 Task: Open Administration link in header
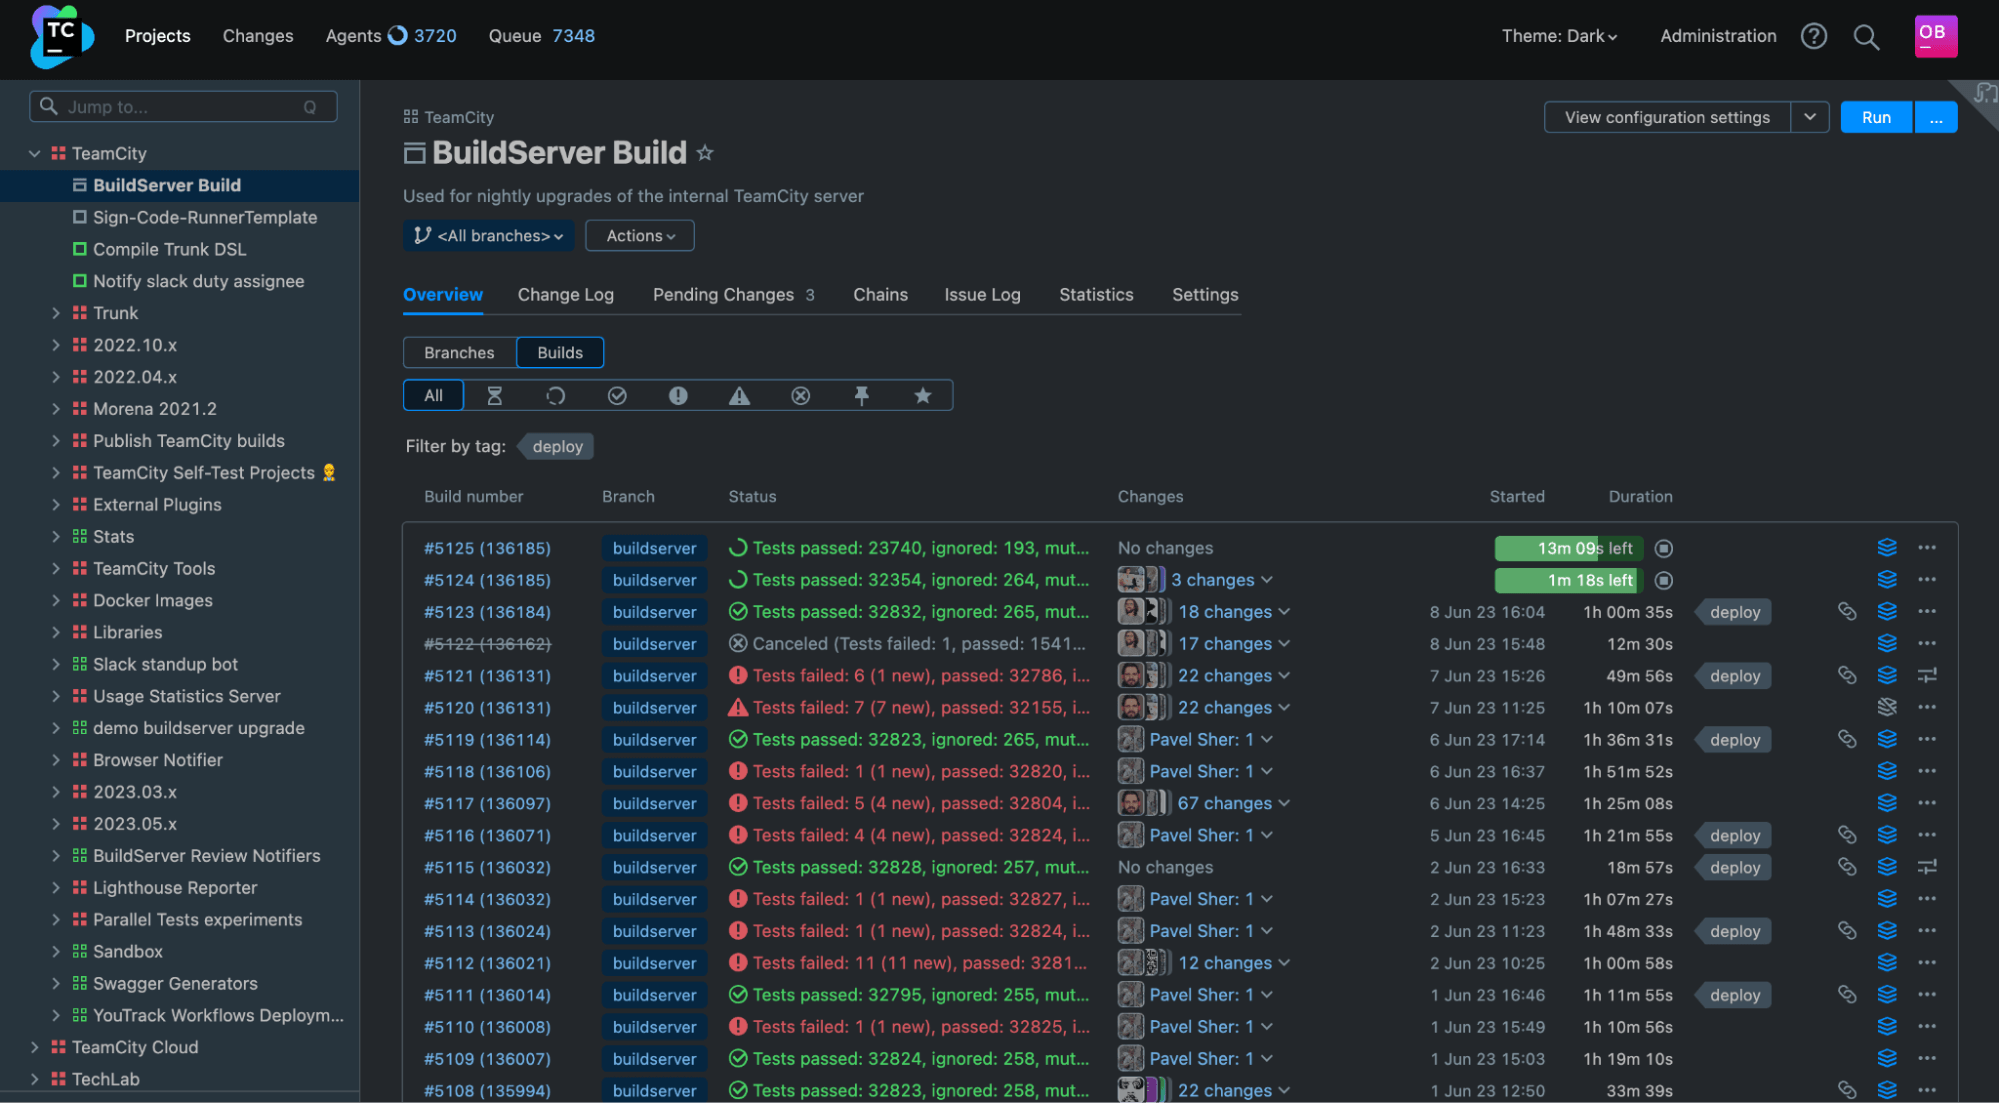pyautogui.click(x=1718, y=36)
